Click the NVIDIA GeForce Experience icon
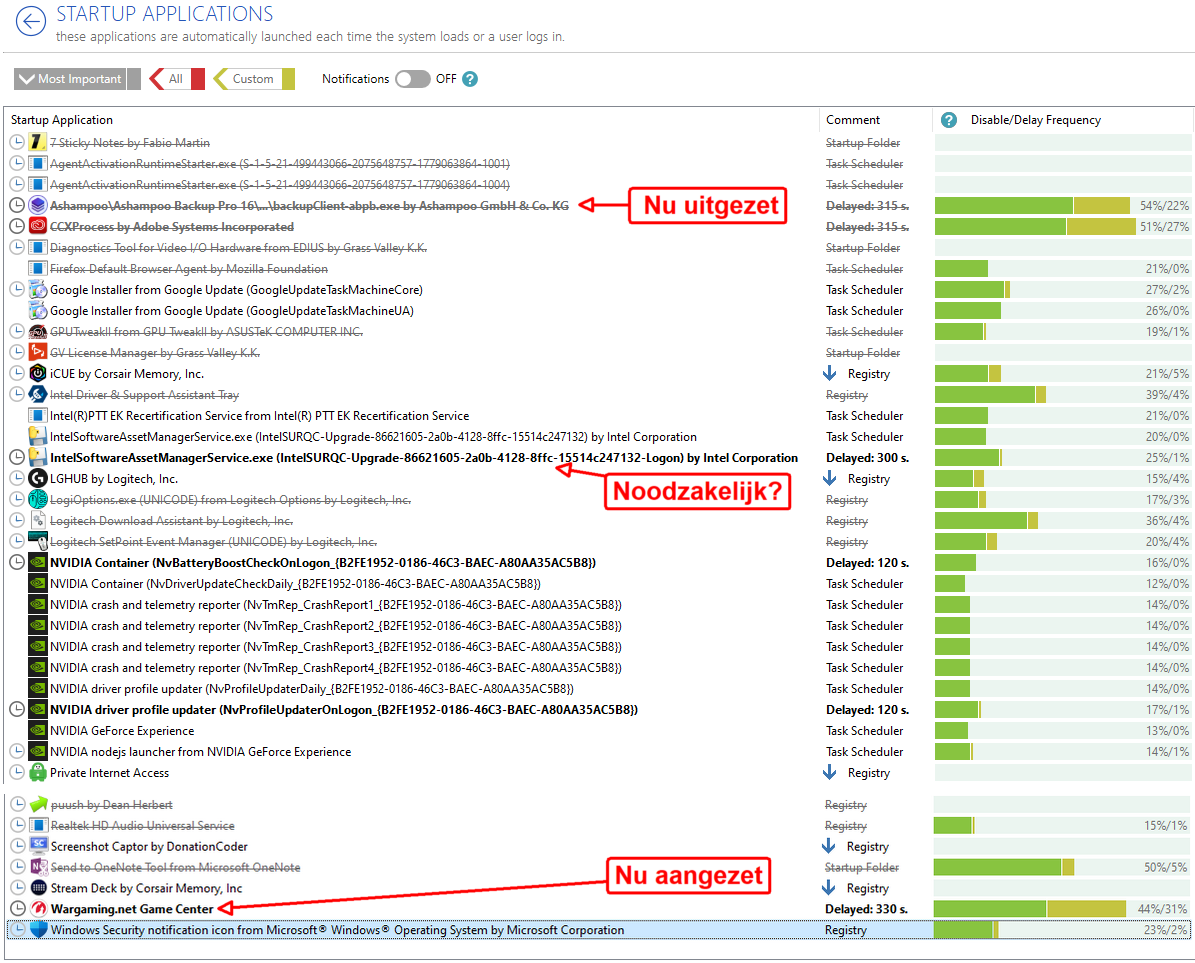 pos(37,731)
